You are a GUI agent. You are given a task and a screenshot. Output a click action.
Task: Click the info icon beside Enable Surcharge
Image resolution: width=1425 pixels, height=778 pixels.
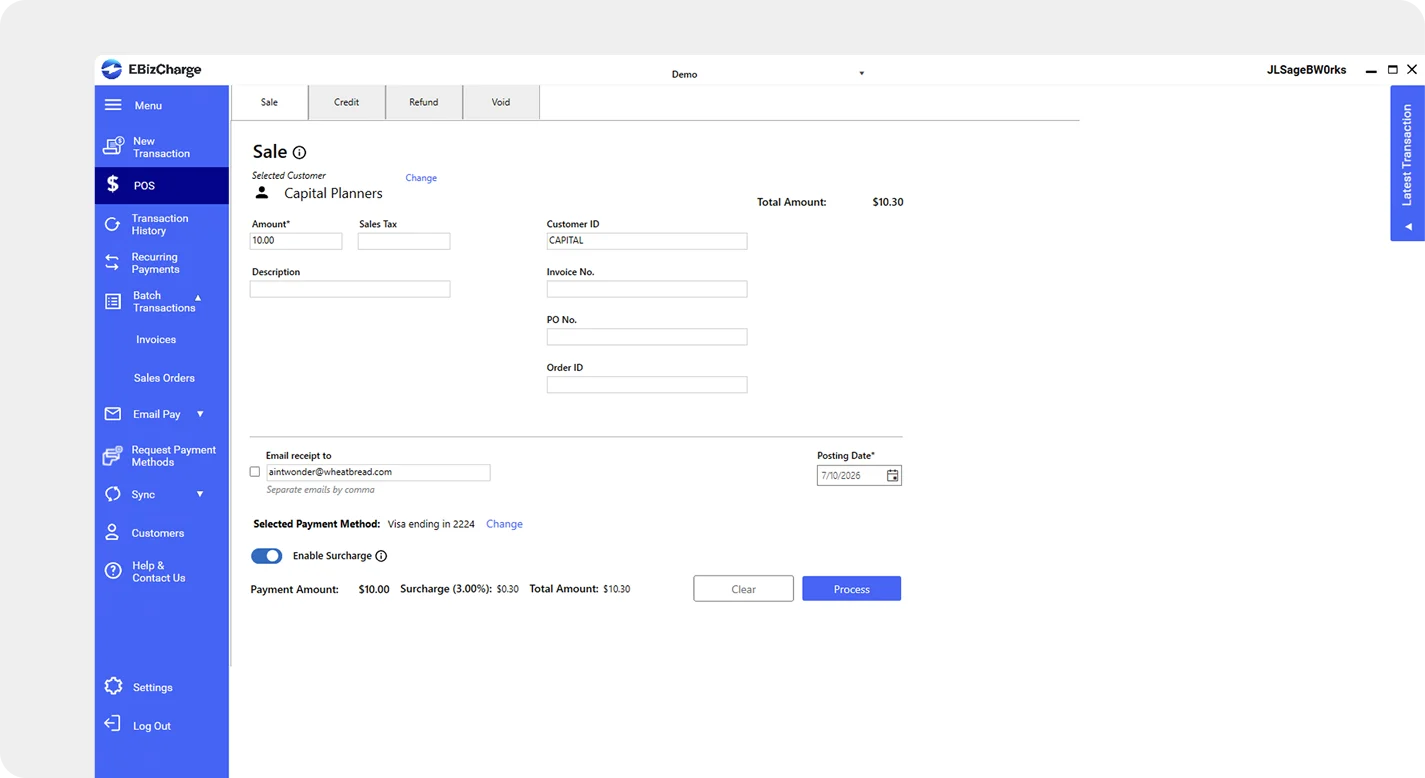point(381,556)
